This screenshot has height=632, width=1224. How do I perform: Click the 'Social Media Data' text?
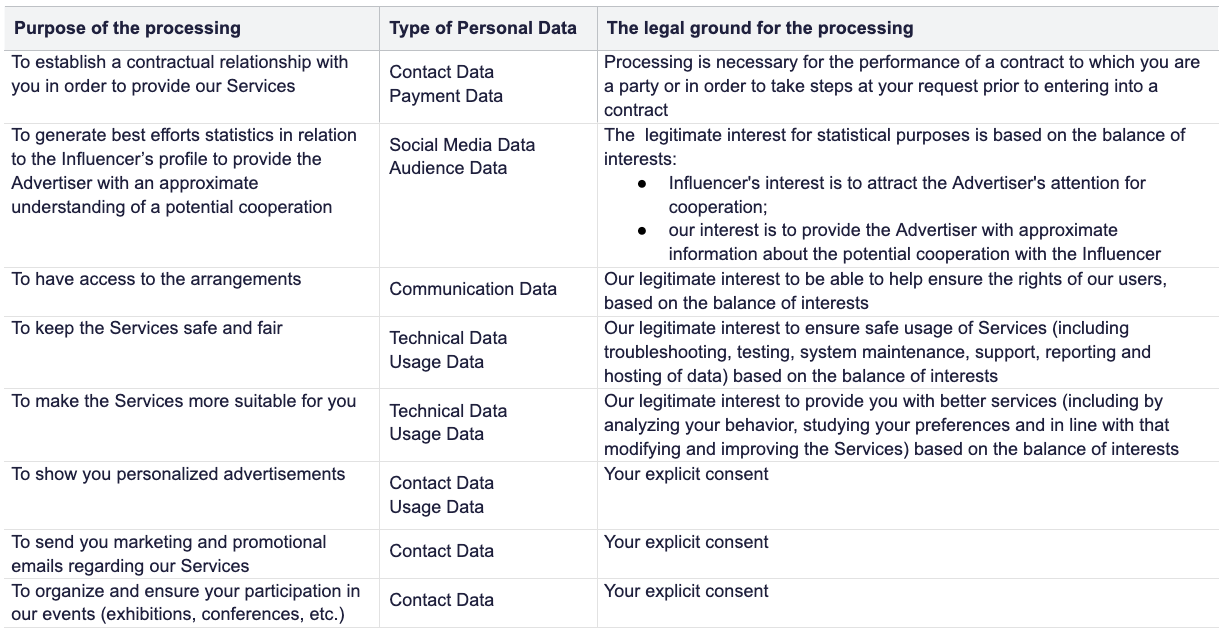coord(462,145)
